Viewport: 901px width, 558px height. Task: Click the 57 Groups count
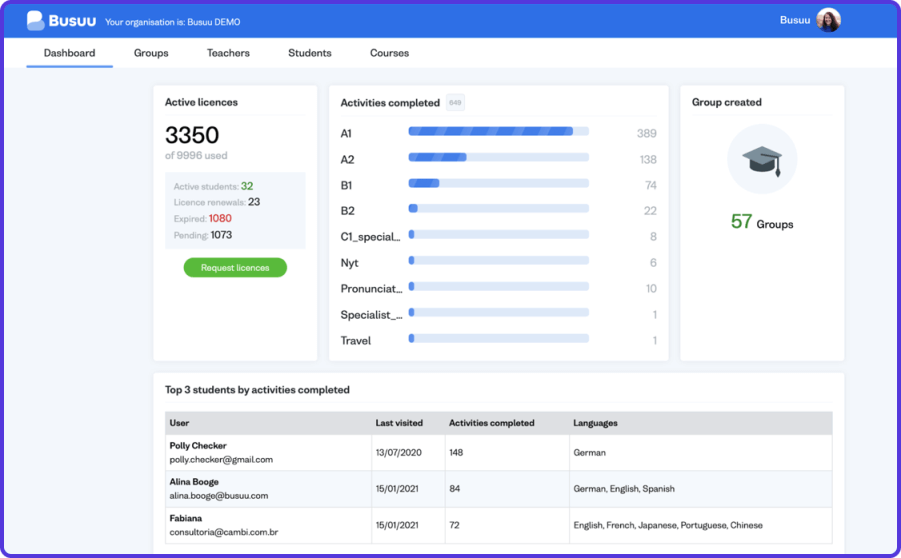(x=761, y=223)
